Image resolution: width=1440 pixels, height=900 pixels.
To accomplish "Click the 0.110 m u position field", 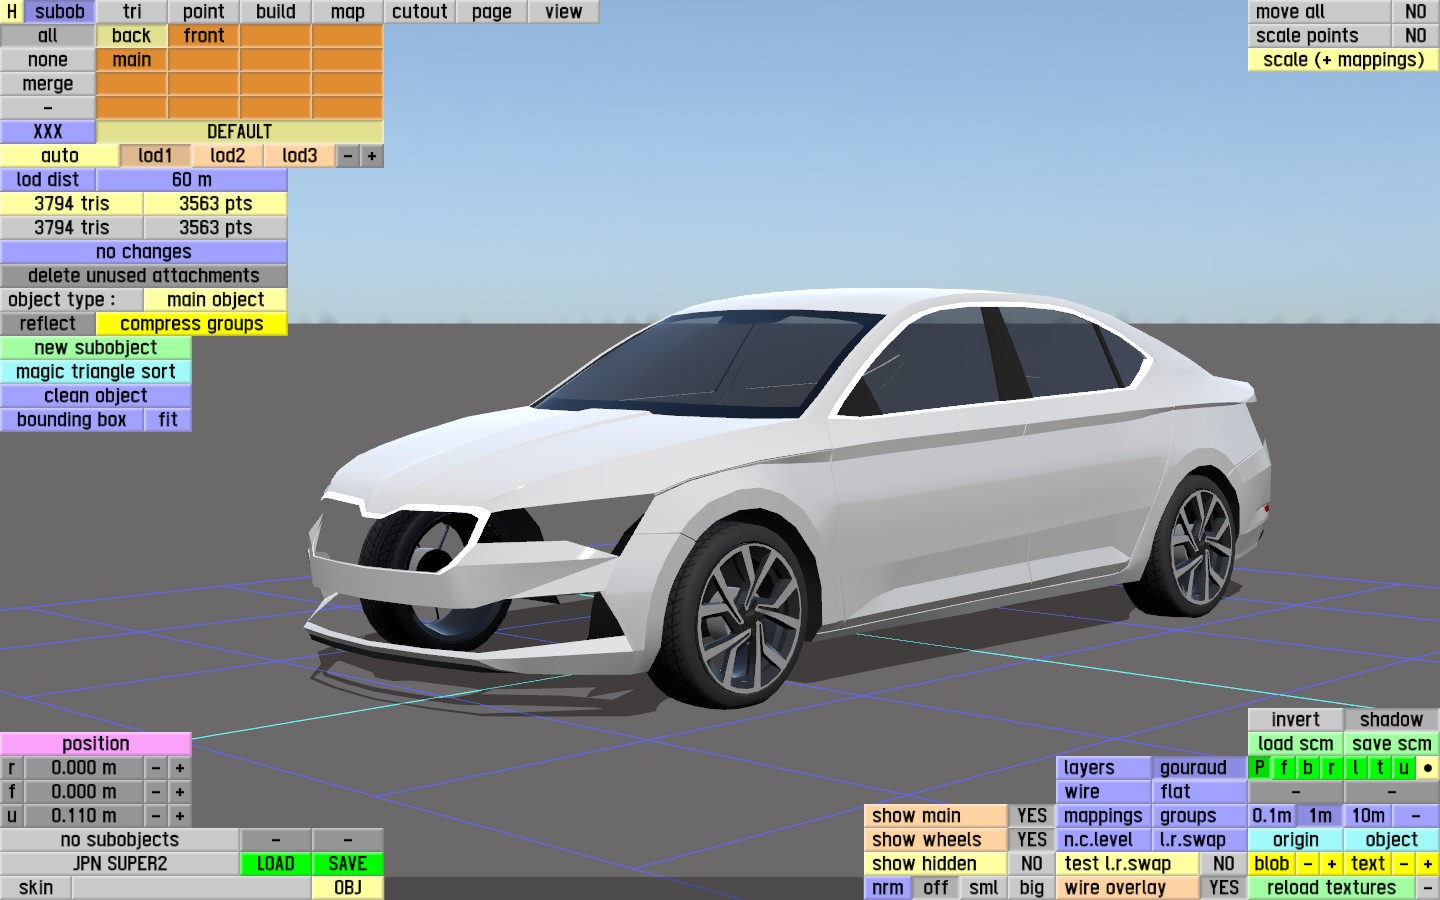I will point(84,816).
